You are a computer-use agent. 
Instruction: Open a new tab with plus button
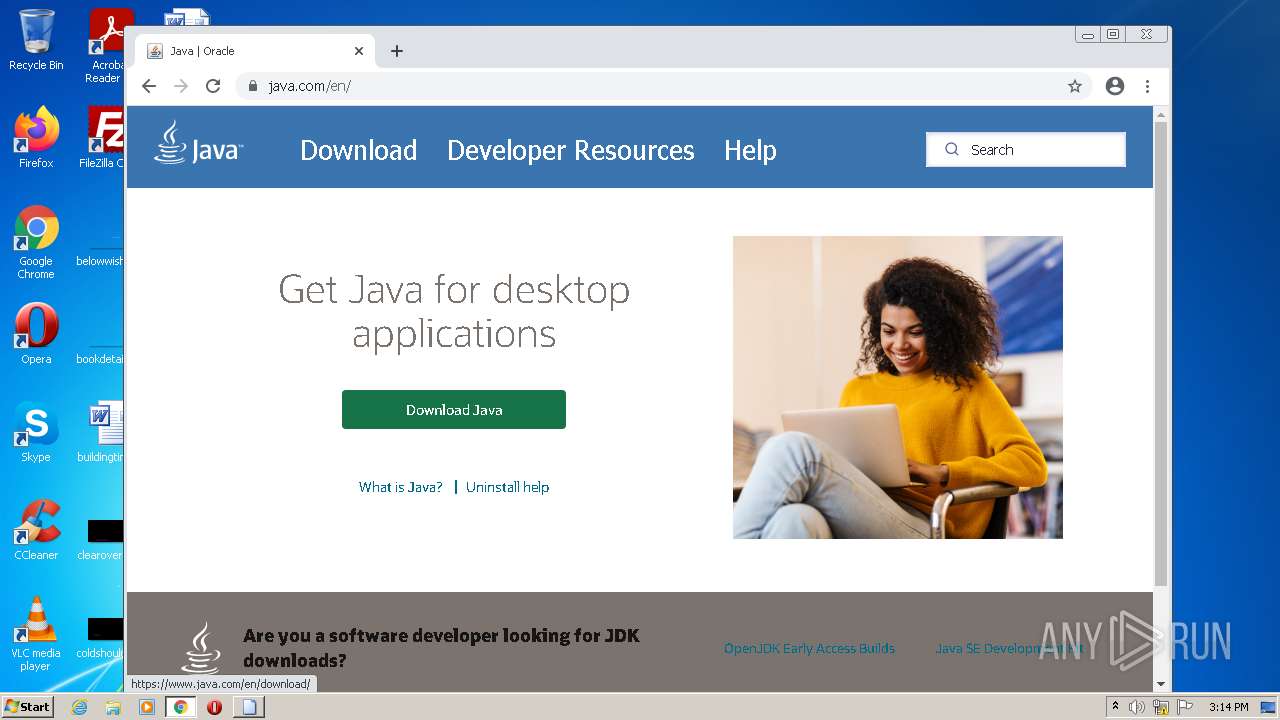[397, 51]
